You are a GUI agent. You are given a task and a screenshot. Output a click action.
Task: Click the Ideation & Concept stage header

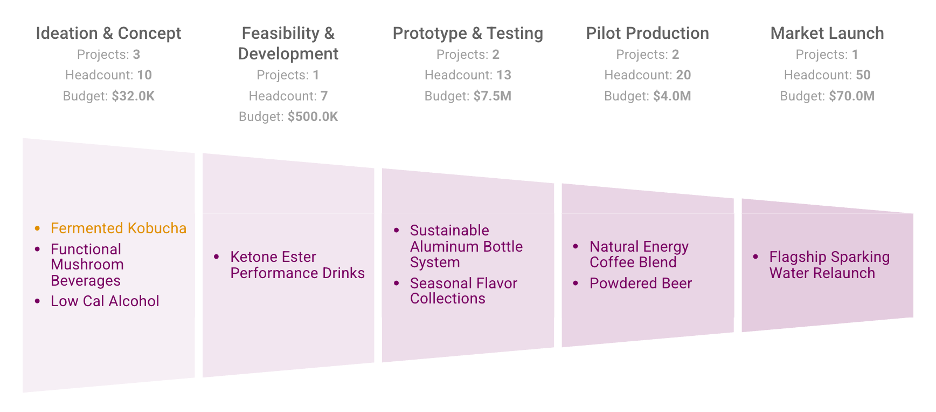pyautogui.click(x=109, y=33)
